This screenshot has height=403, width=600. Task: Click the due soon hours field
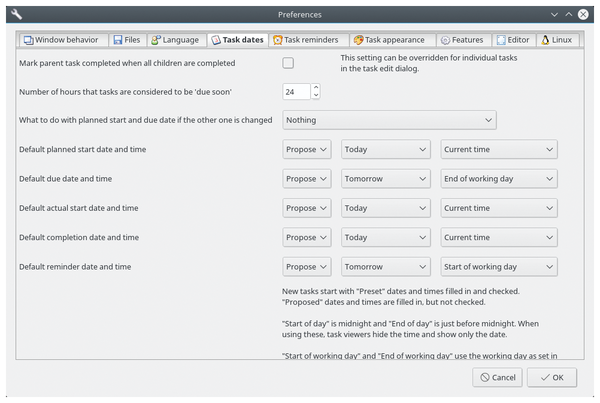pyautogui.click(x=297, y=92)
